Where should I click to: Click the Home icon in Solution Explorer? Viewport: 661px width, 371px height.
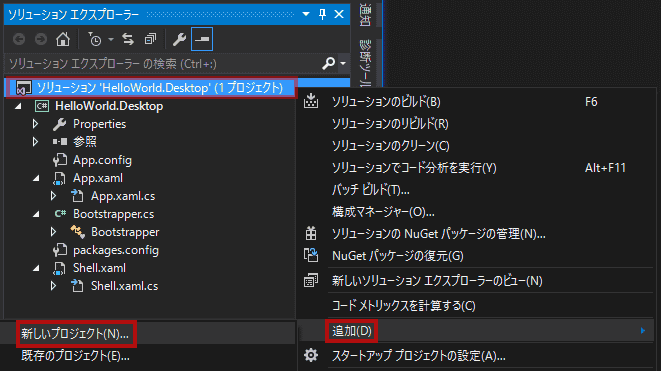(63, 39)
